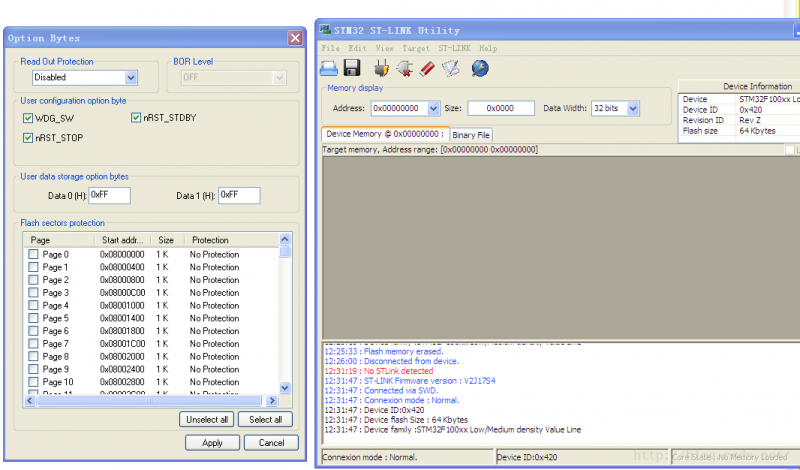
Task: Click Connect to target plug icon
Action: pos(381,68)
